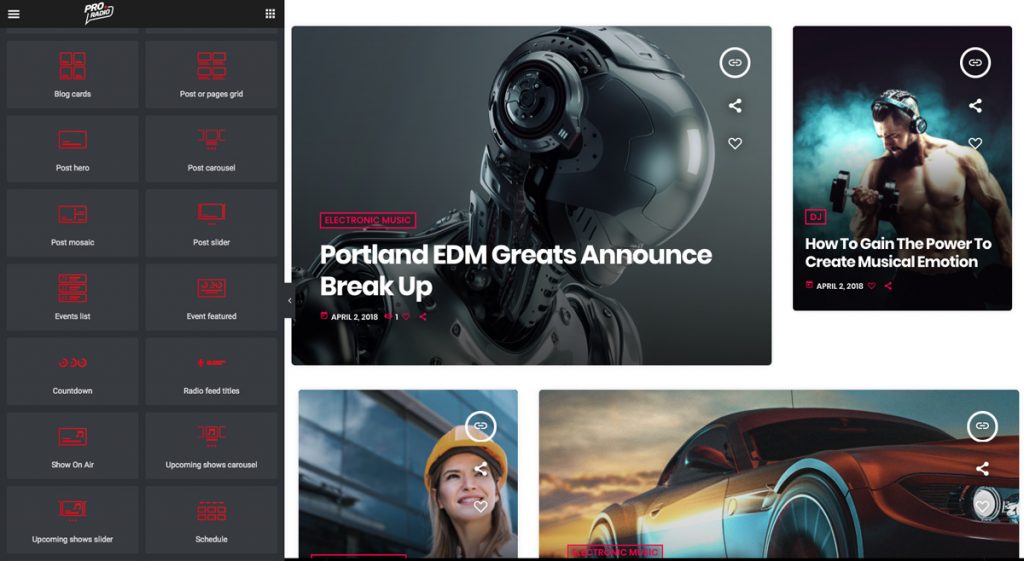
Task: Select the Events list widget
Action: click(72, 297)
